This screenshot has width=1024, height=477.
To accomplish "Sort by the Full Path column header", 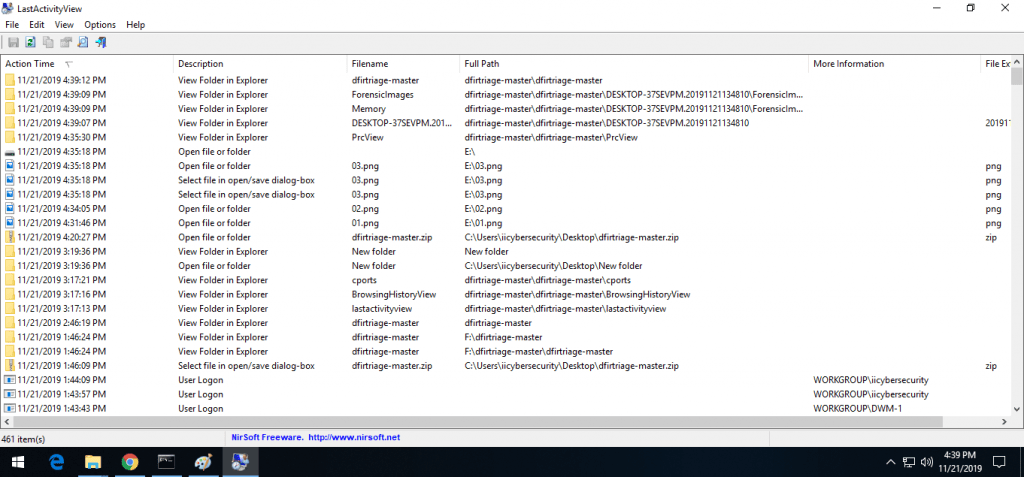I will [634, 64].
